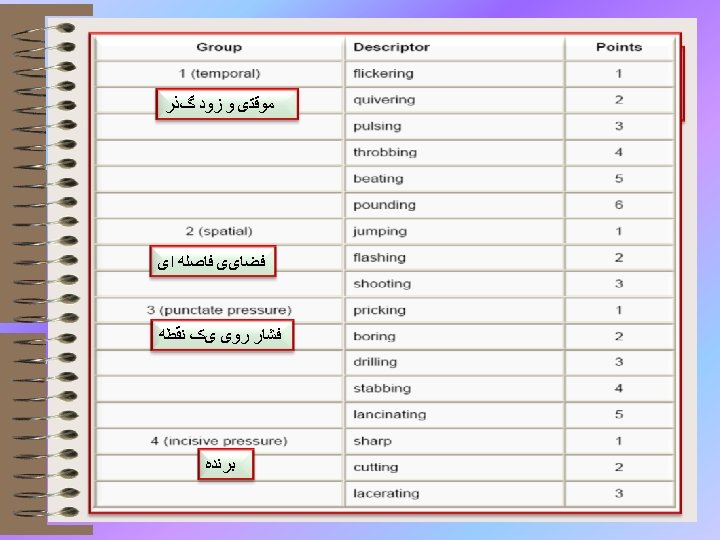Click the "Descriptor" column header
The height and width of the screenshot is (540, 720).
click(x=391, y=47)
